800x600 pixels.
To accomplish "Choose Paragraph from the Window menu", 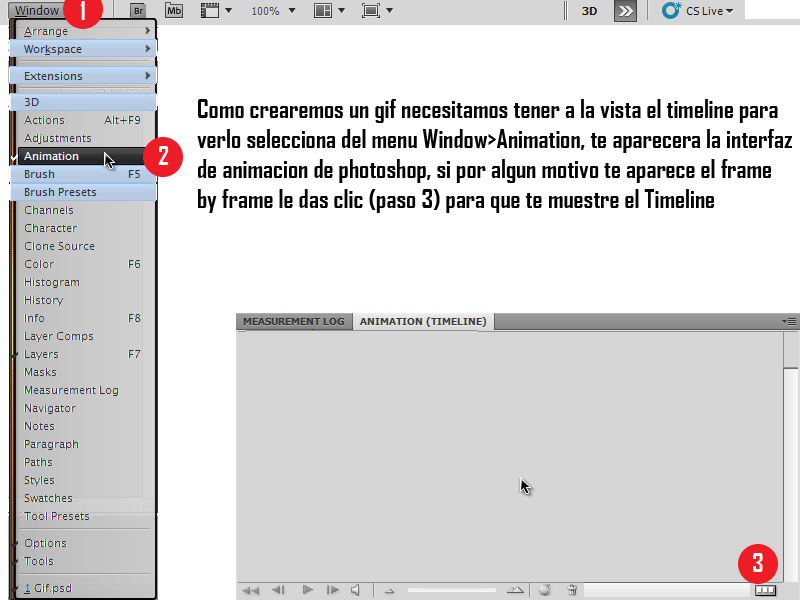I will [83, 444].
